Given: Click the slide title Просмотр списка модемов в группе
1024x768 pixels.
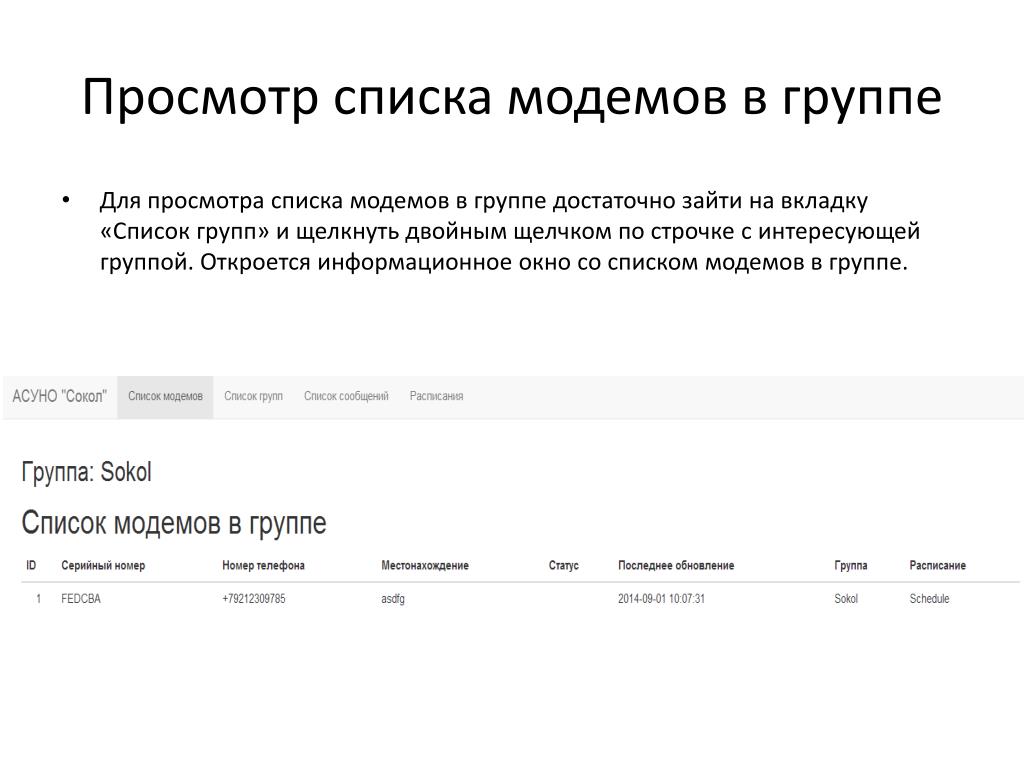Looking at the screenshot, I should pos(511,98).
